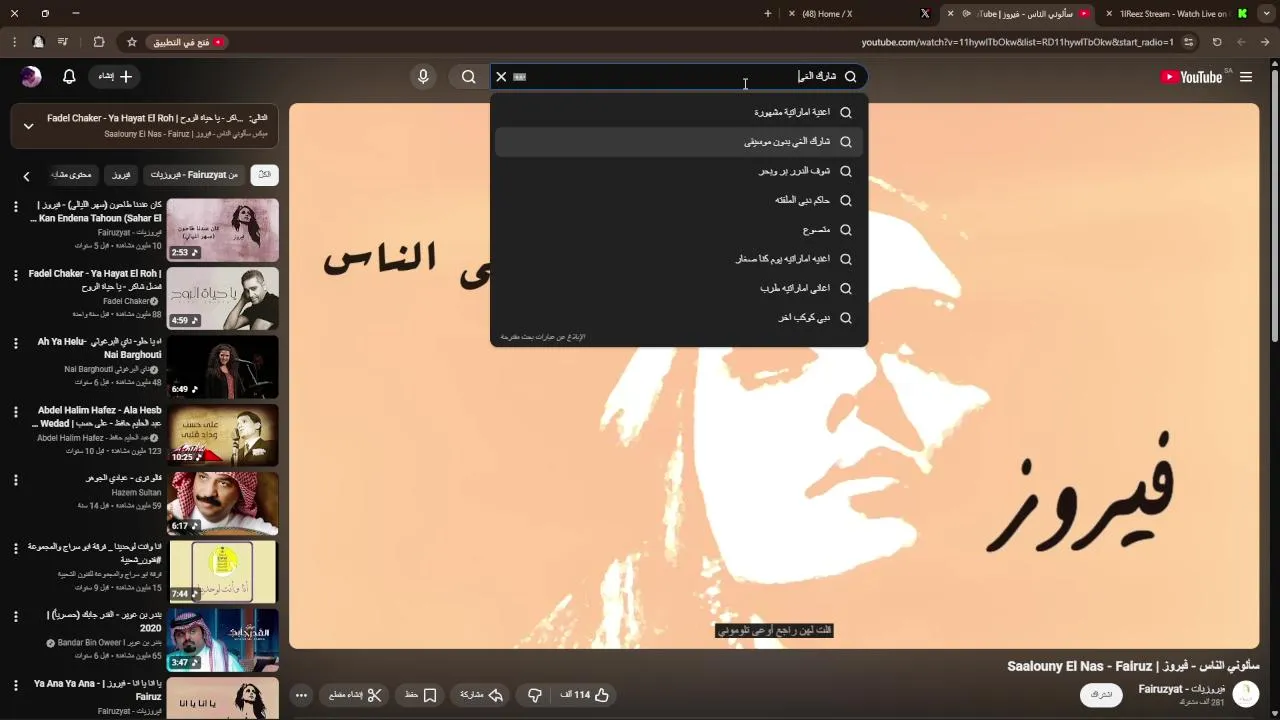This screenshot has width=1280, height=720.
Task: Close the '(48) Home / X' tab
Action: (x=792, y=14)
